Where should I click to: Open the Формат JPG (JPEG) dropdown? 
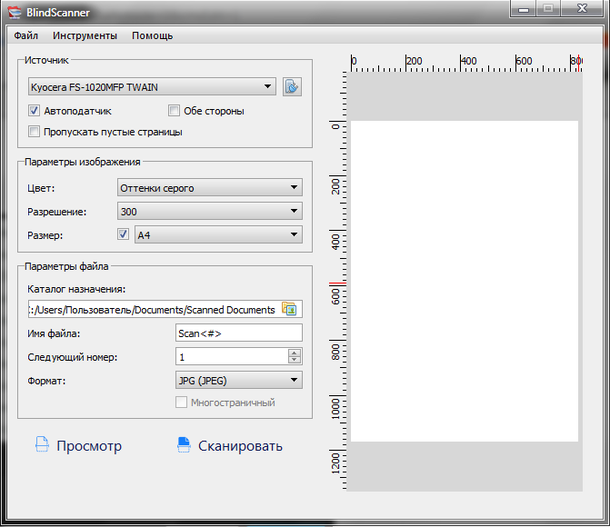point(238,380)
